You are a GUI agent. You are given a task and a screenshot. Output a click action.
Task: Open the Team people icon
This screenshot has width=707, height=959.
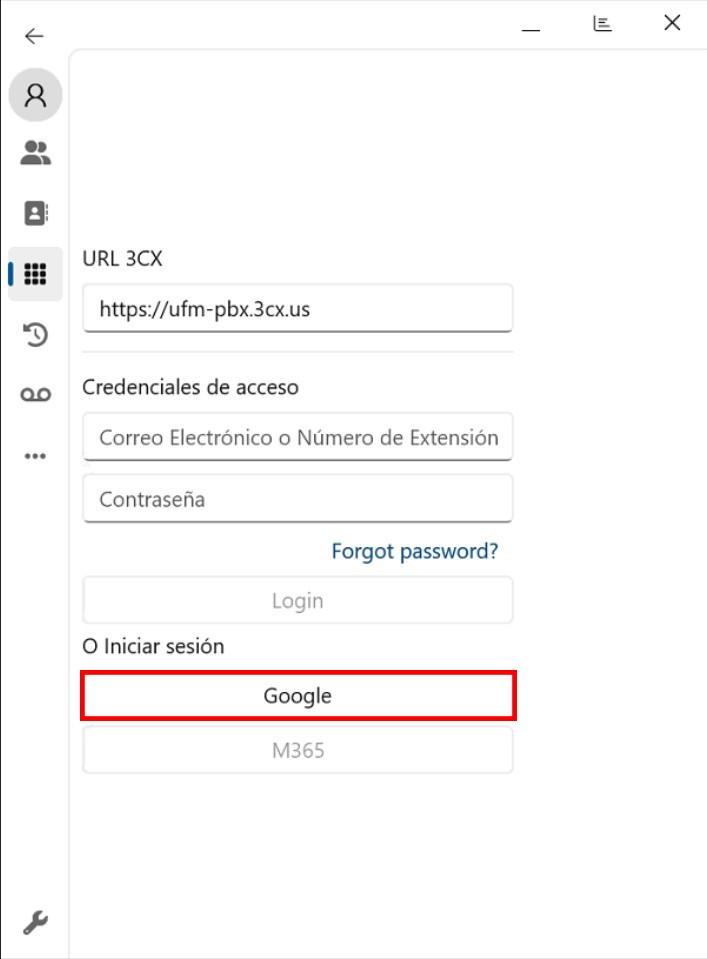pyautogui.click(x=36, y=153)
